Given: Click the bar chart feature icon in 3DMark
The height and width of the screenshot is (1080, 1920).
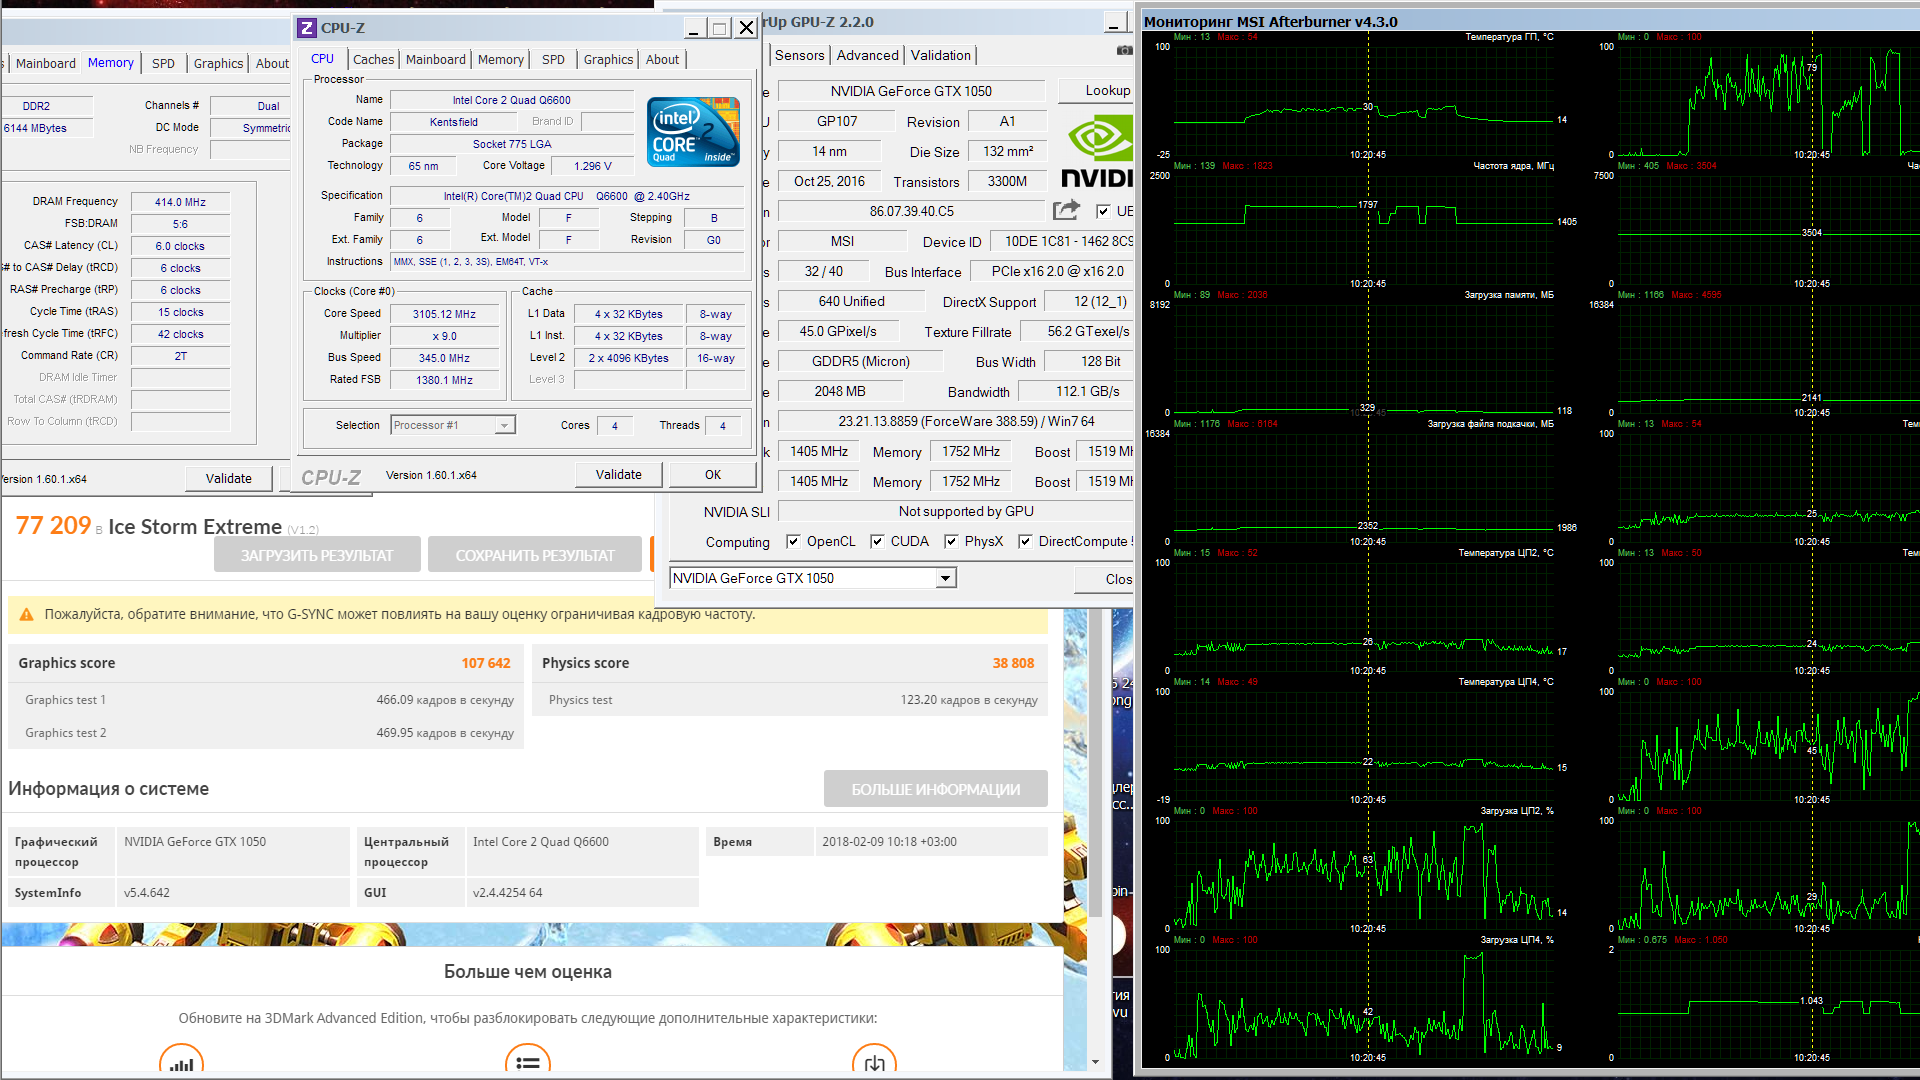Looking at the screenshot, I should pos(181,1061).
